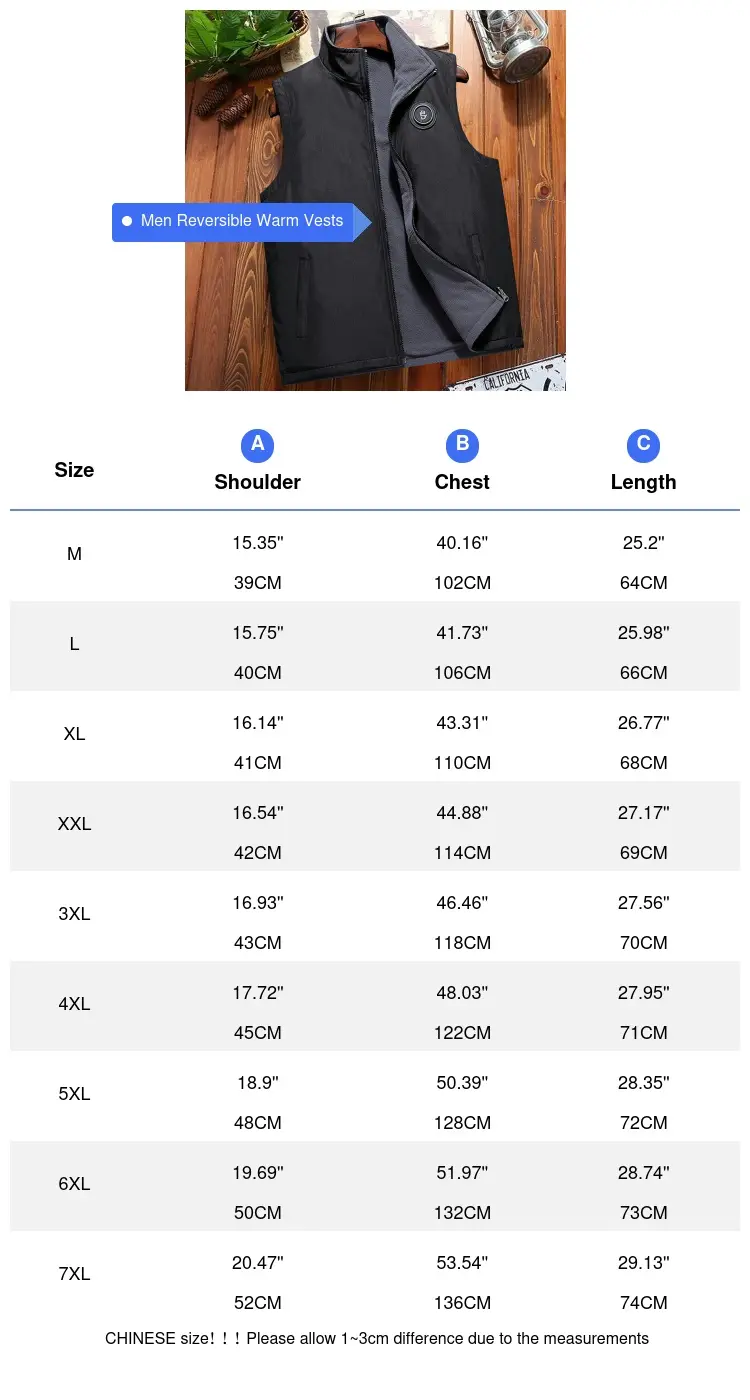Image resolution: width=750 pixels, height=1400 pixels.
Task: Click the round logo badge on vest
Action: [x=422, y=117]
